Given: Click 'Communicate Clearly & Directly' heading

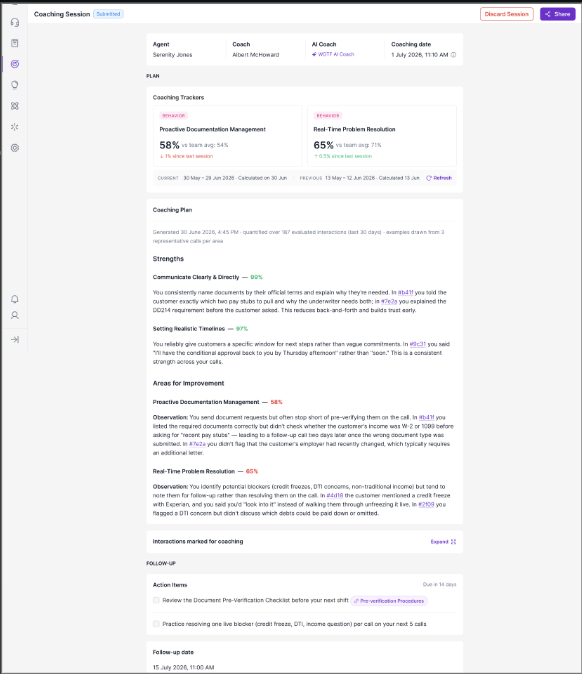Looking at the screenshot, I should [x=196, y=277].
